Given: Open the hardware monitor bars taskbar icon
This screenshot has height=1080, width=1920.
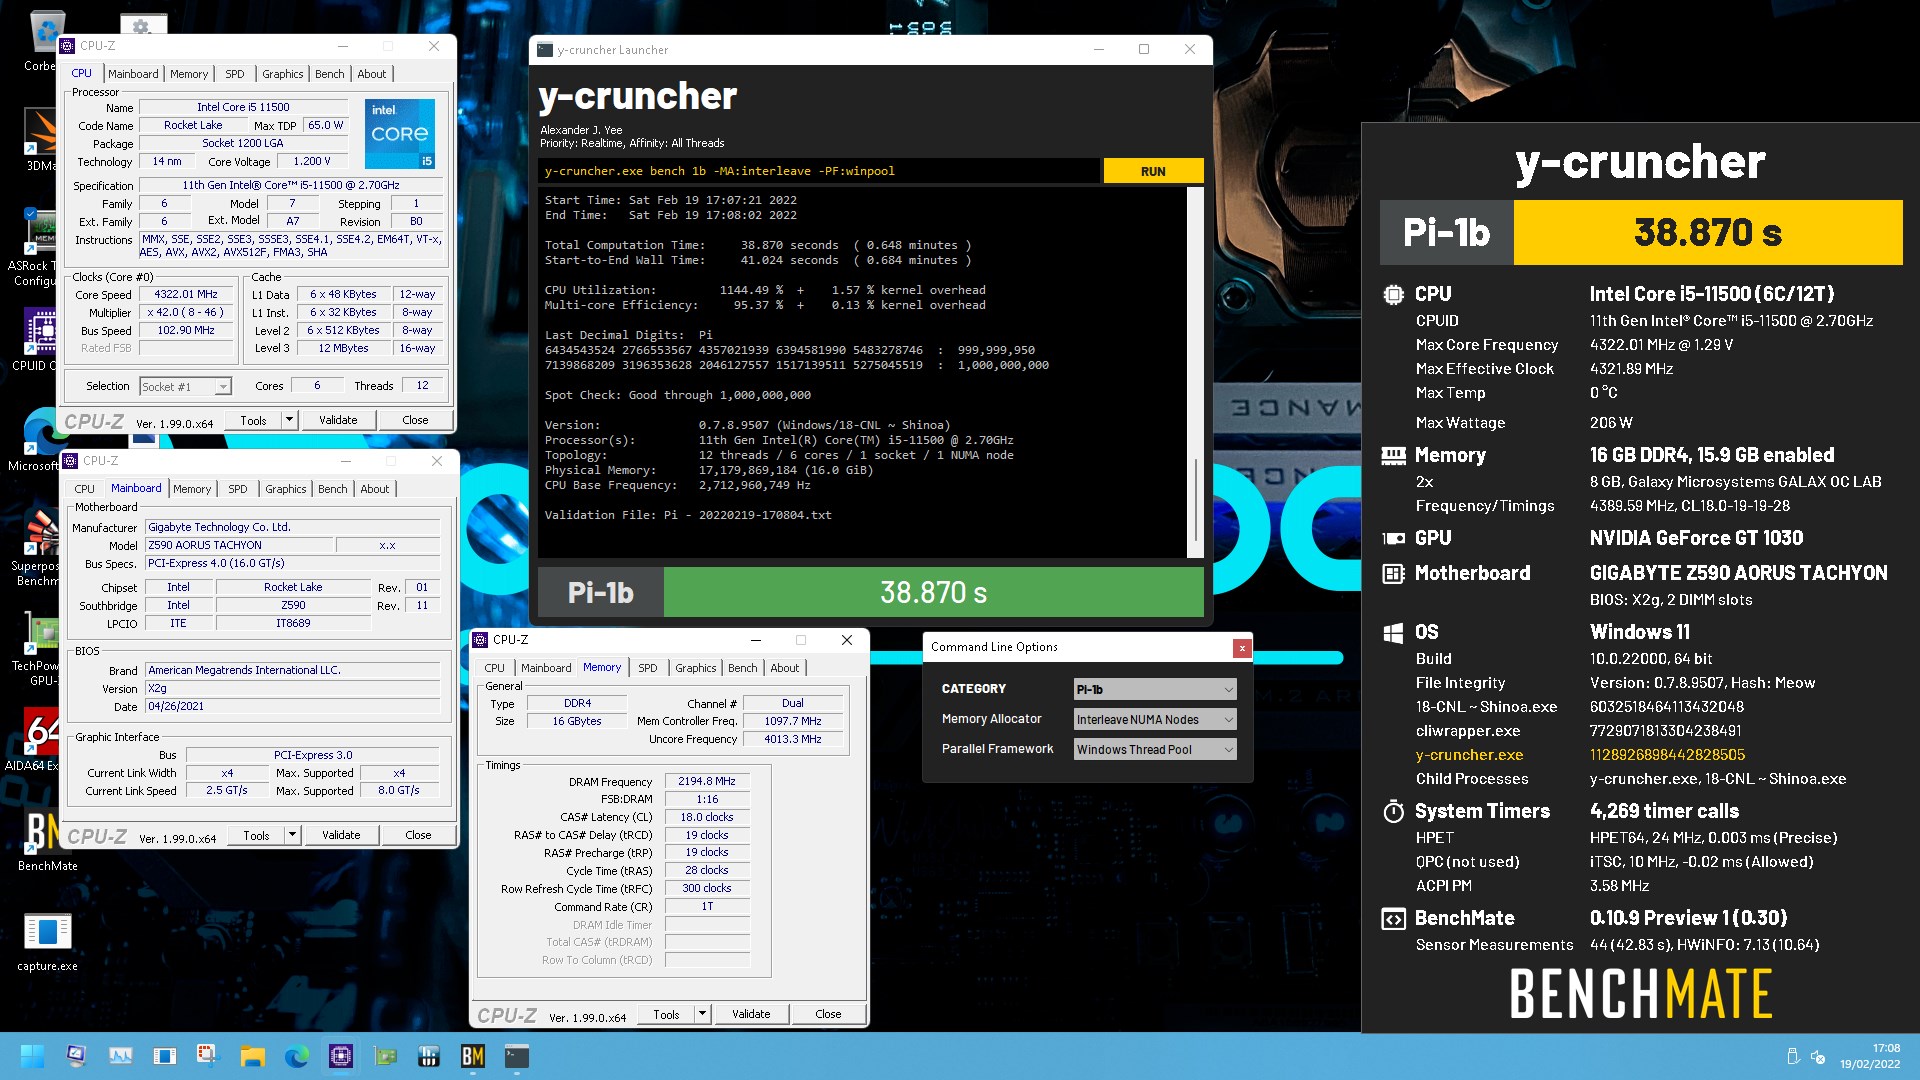Looking at the screenshot, I should click(x=429, y=1056).
